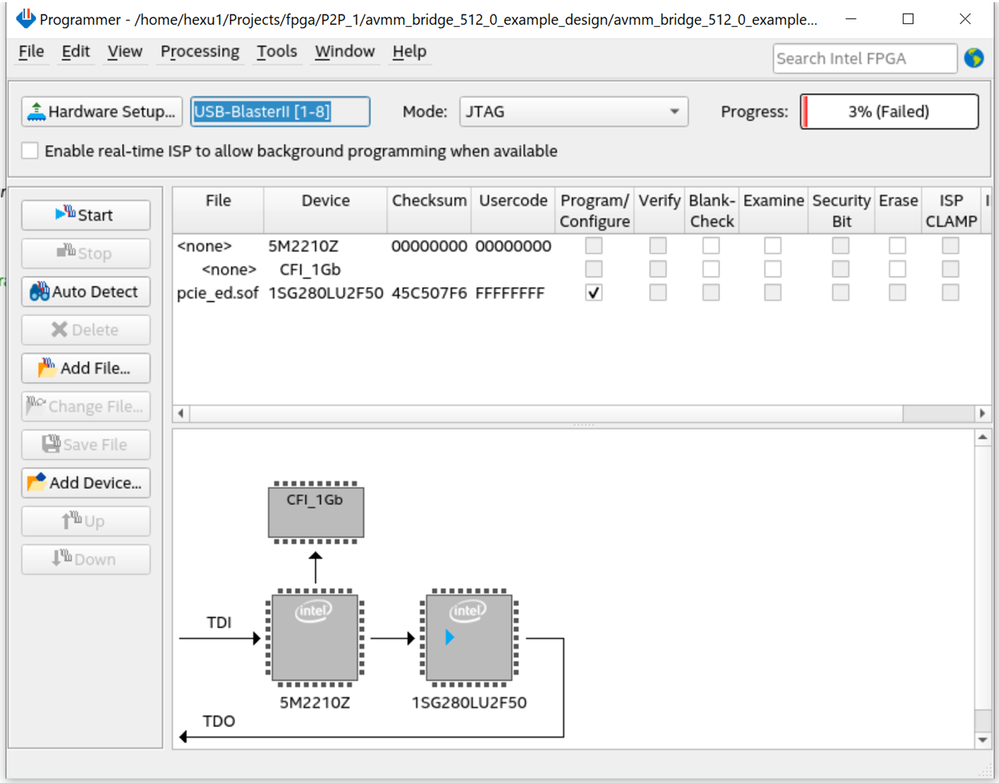Click the Search Intel FPGA field
999x783 pixels.
[x=865, y=59]
